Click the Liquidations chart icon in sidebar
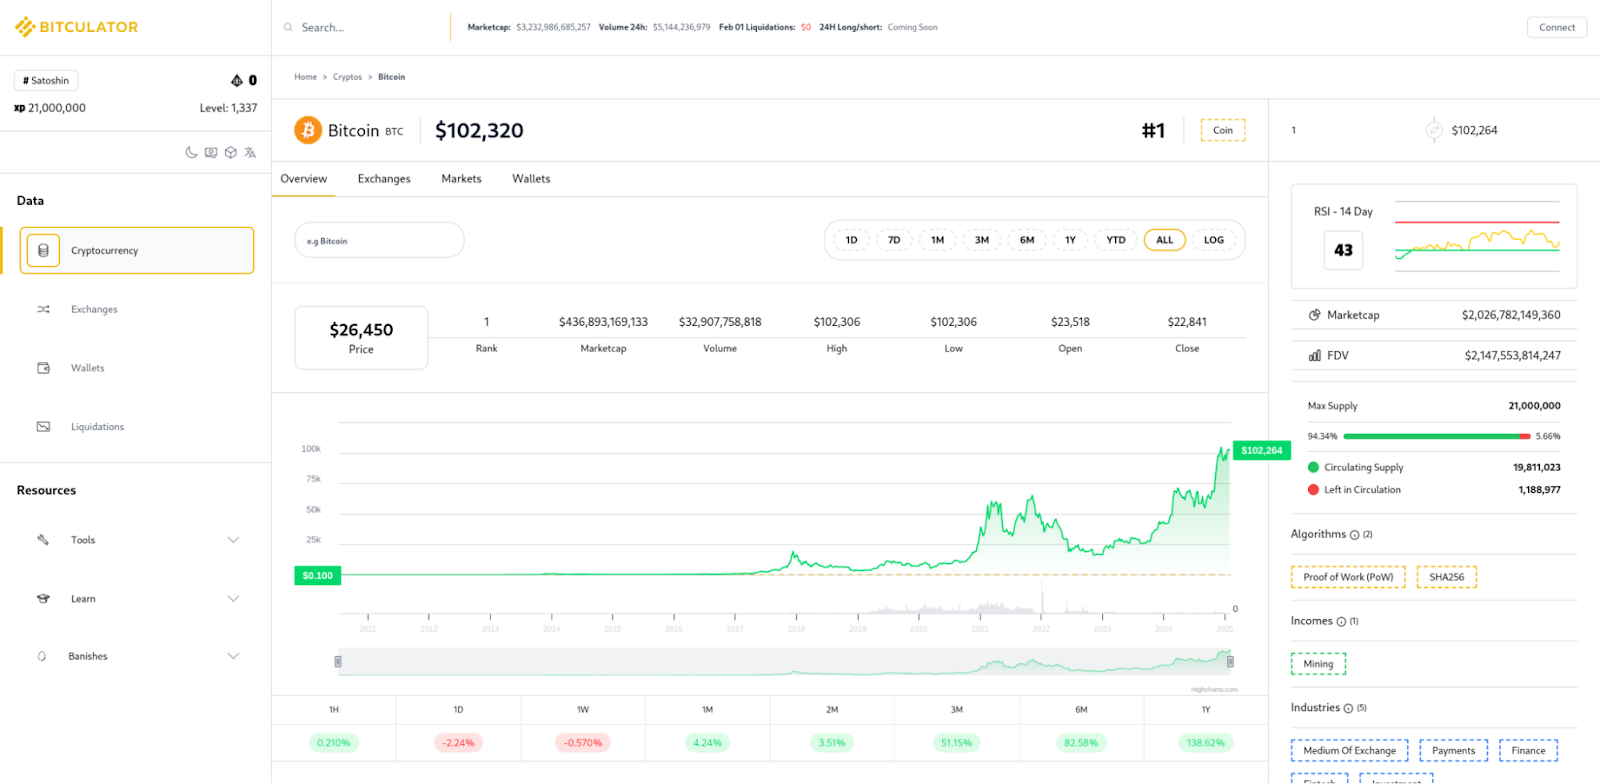Image resolution: width=1600 pixels, height=784 pixels. [43, 427]
